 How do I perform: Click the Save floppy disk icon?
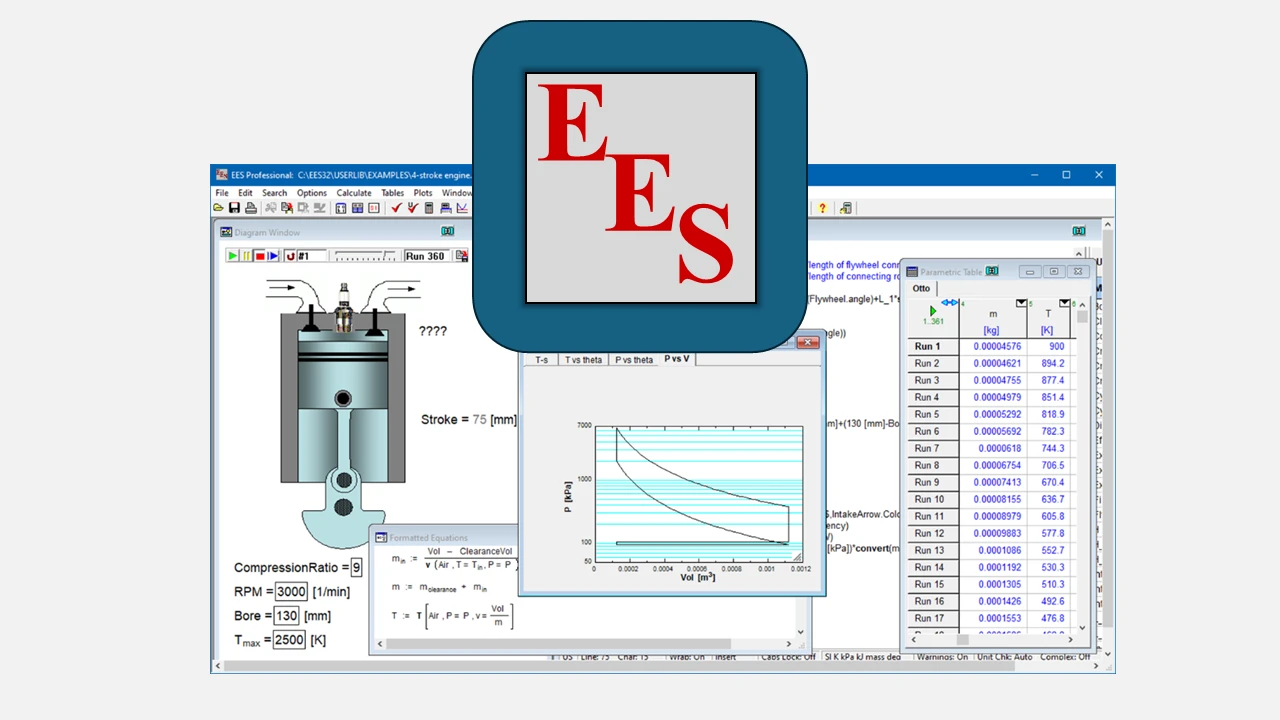234,208
